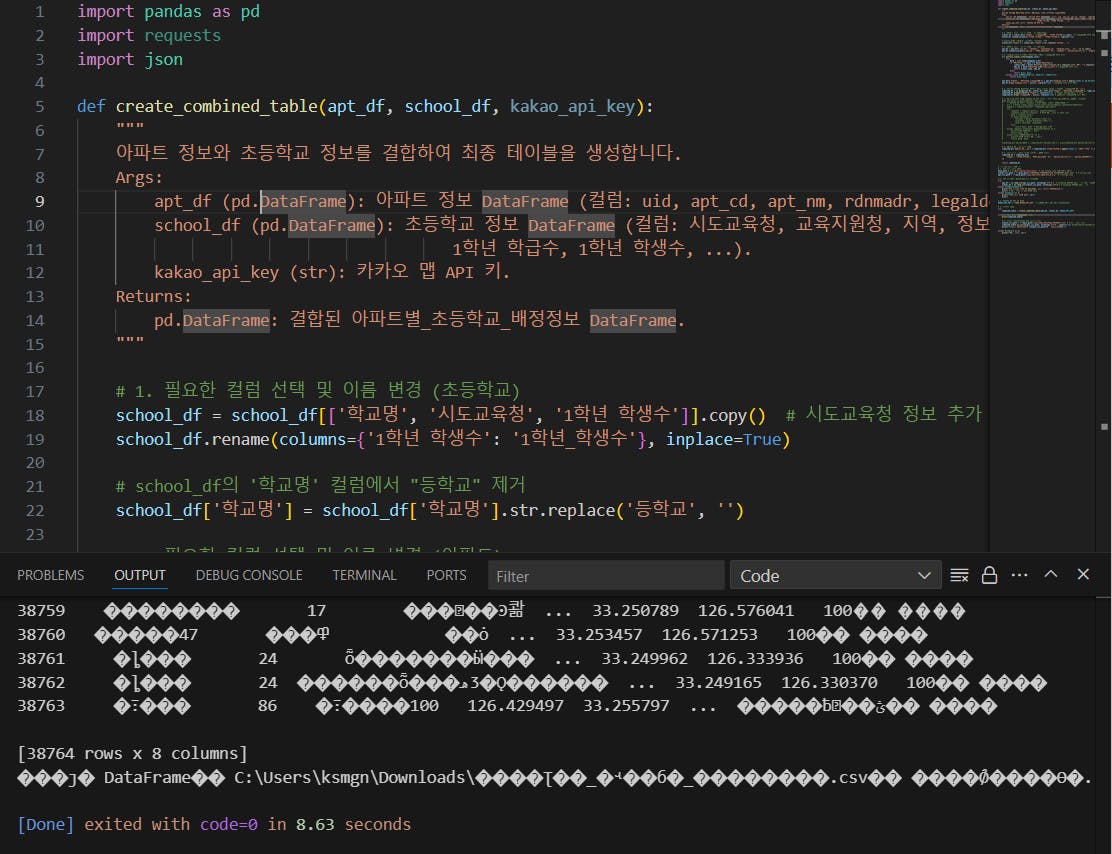This screenshot has width=1112, height=854.
Task: Click value 126.571253 in output
Action: pos(709,635)
